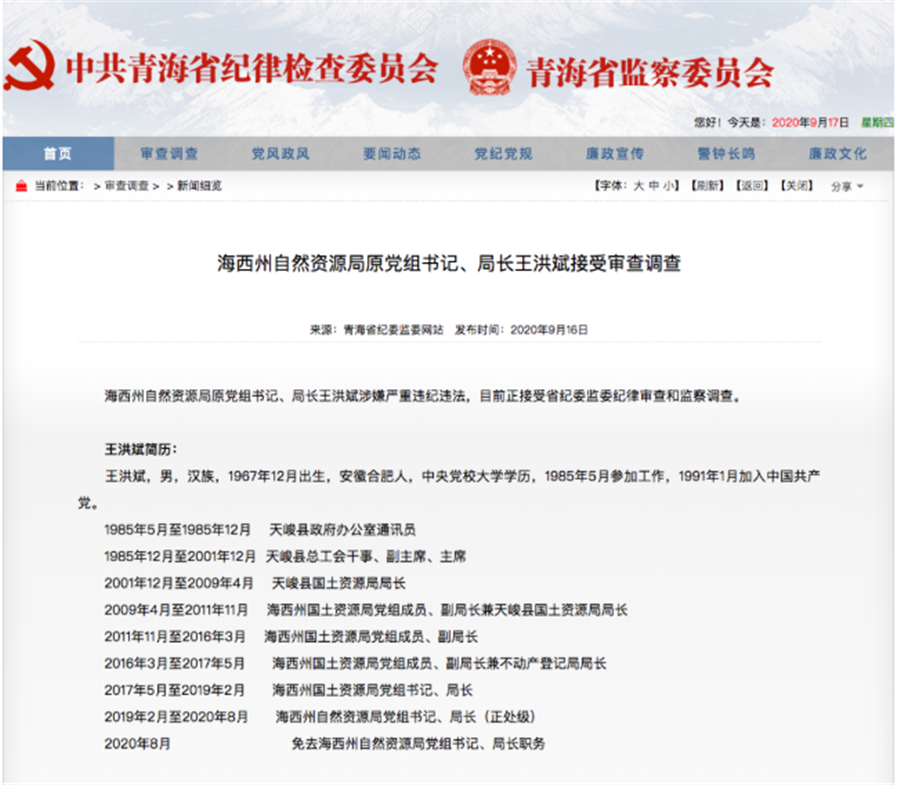Go to the 要闻动态 tab
The height and width of the screenshot is (785, 900).
(391, 154)
